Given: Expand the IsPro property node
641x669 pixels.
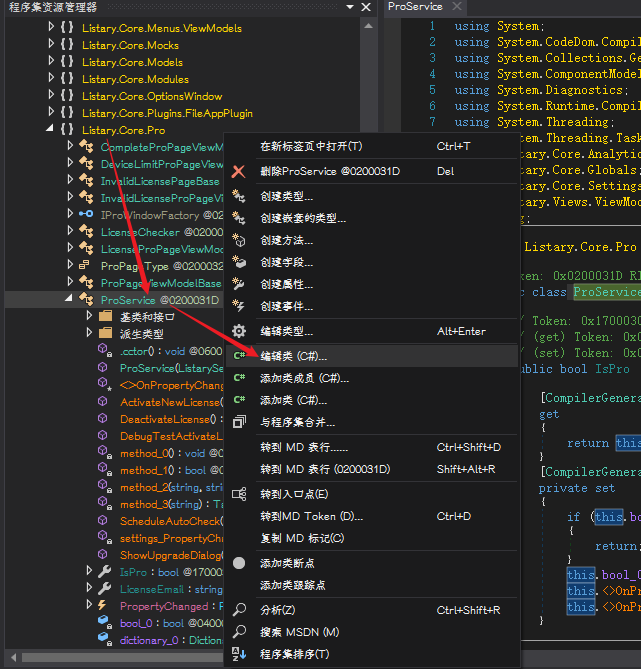Looking at the screenshot, I should [x=89, y=571].
